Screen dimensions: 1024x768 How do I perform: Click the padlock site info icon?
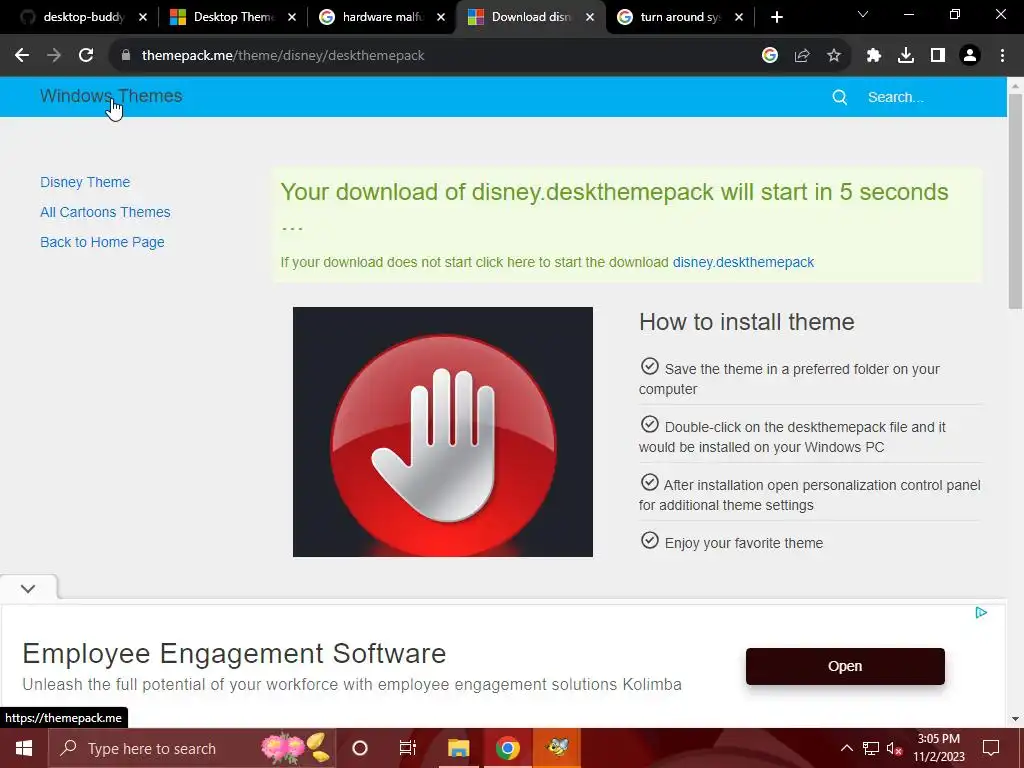(126, 56)
